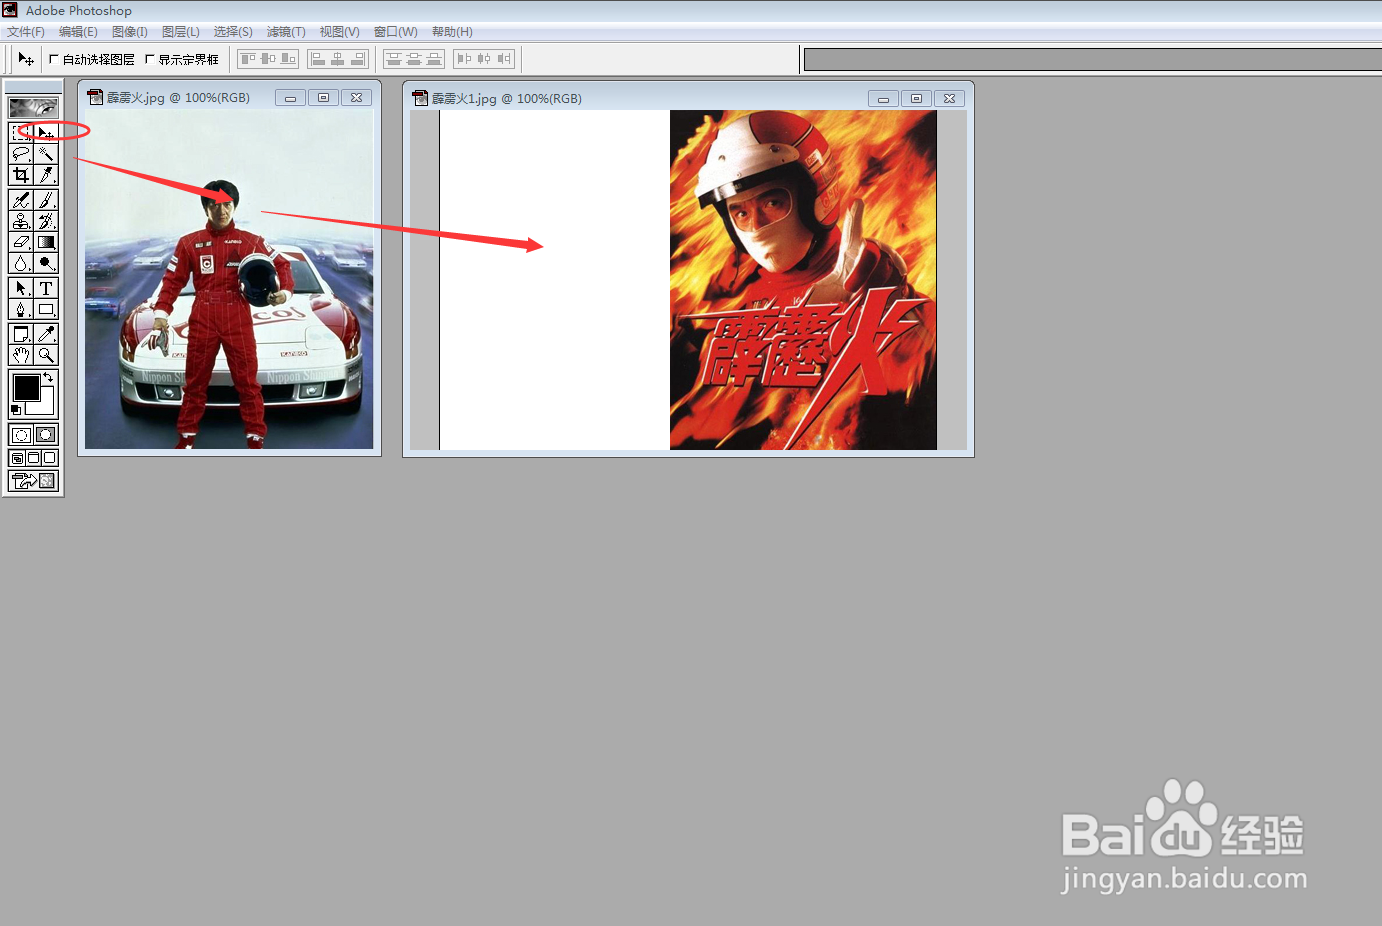This screenshot has height=926, width=1382.
Task: Select the History Brush tool
Action: click(46, 221)
